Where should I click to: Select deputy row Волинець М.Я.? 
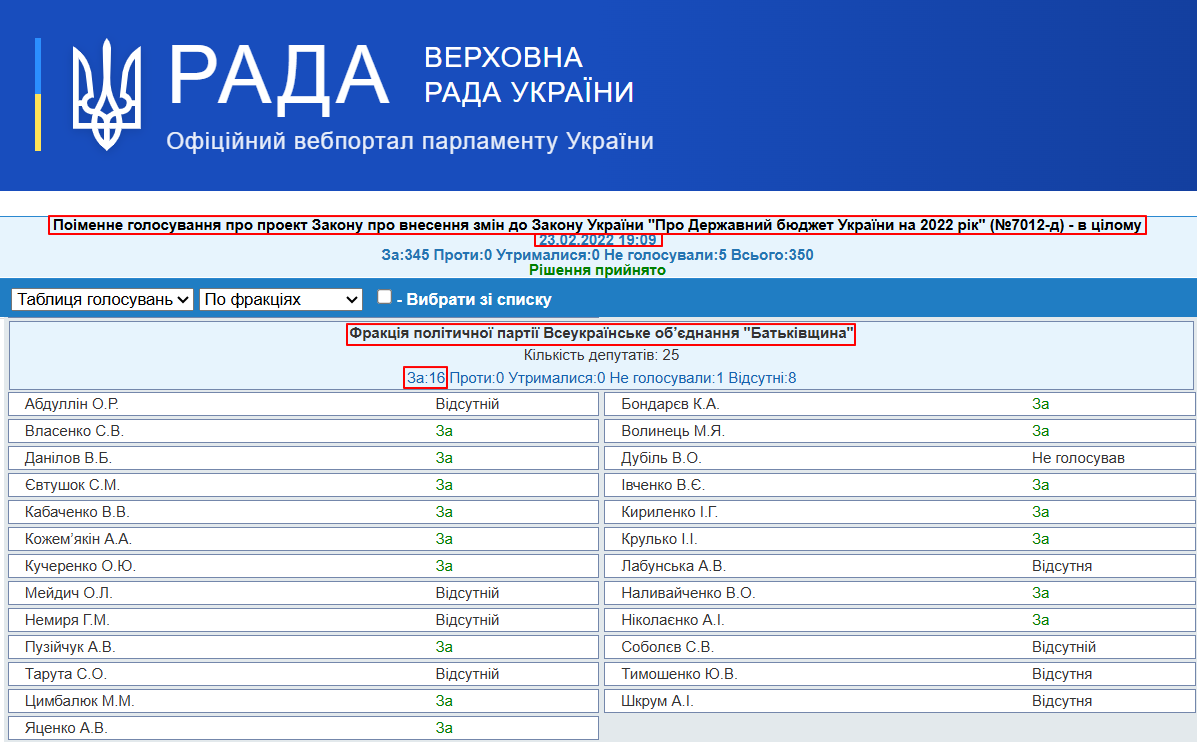900,431
